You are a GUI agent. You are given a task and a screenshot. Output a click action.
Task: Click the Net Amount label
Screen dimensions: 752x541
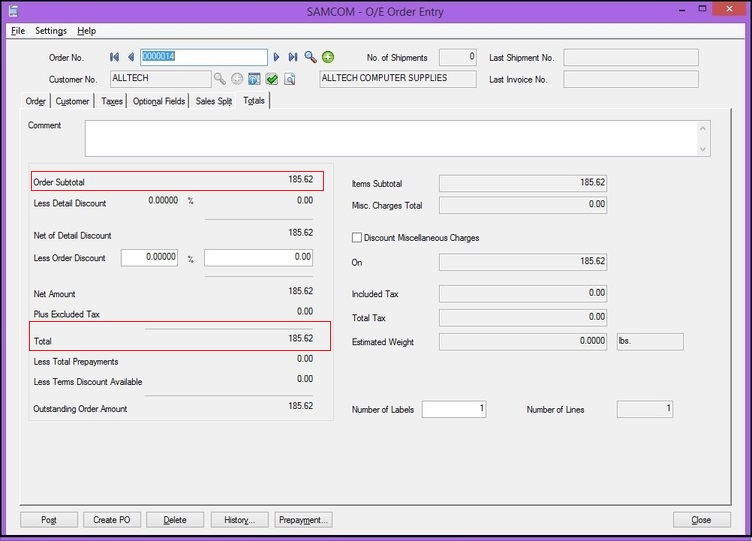[x=54, y=294]
